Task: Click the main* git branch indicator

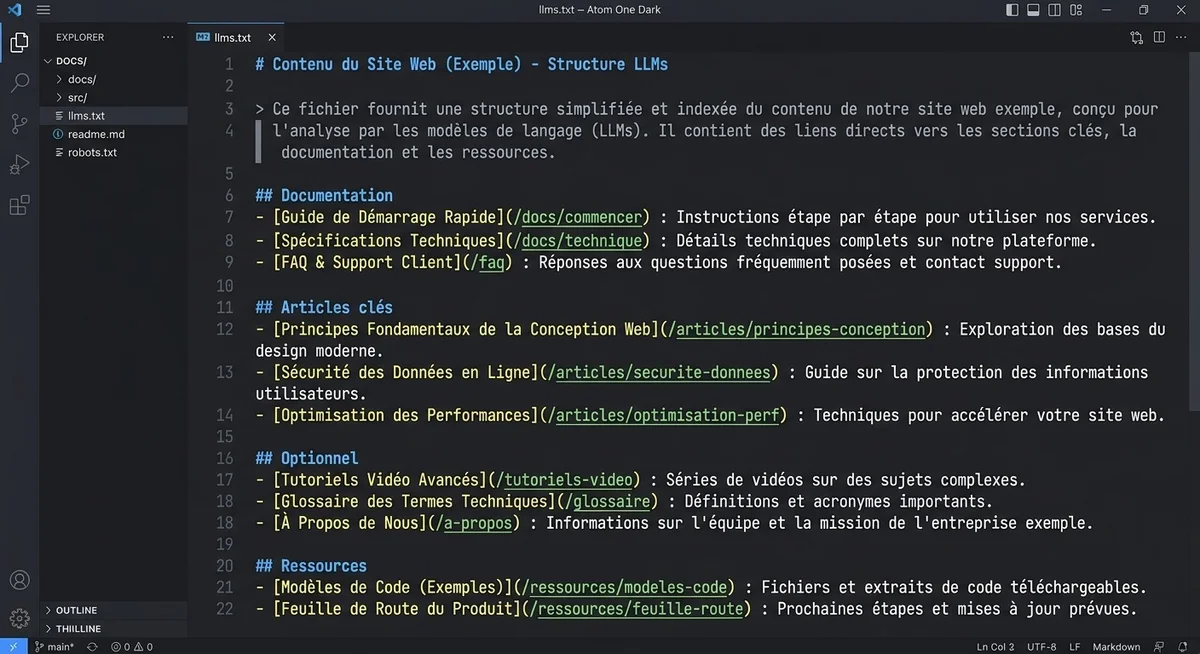Action: [x=54, y=646]
